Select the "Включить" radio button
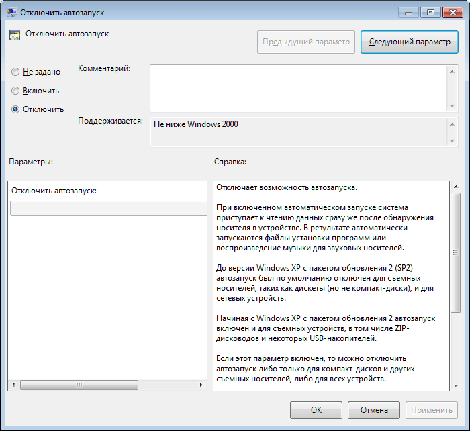Image resolution: width=470 pixels, height=431 pixels. pos(15,90)
